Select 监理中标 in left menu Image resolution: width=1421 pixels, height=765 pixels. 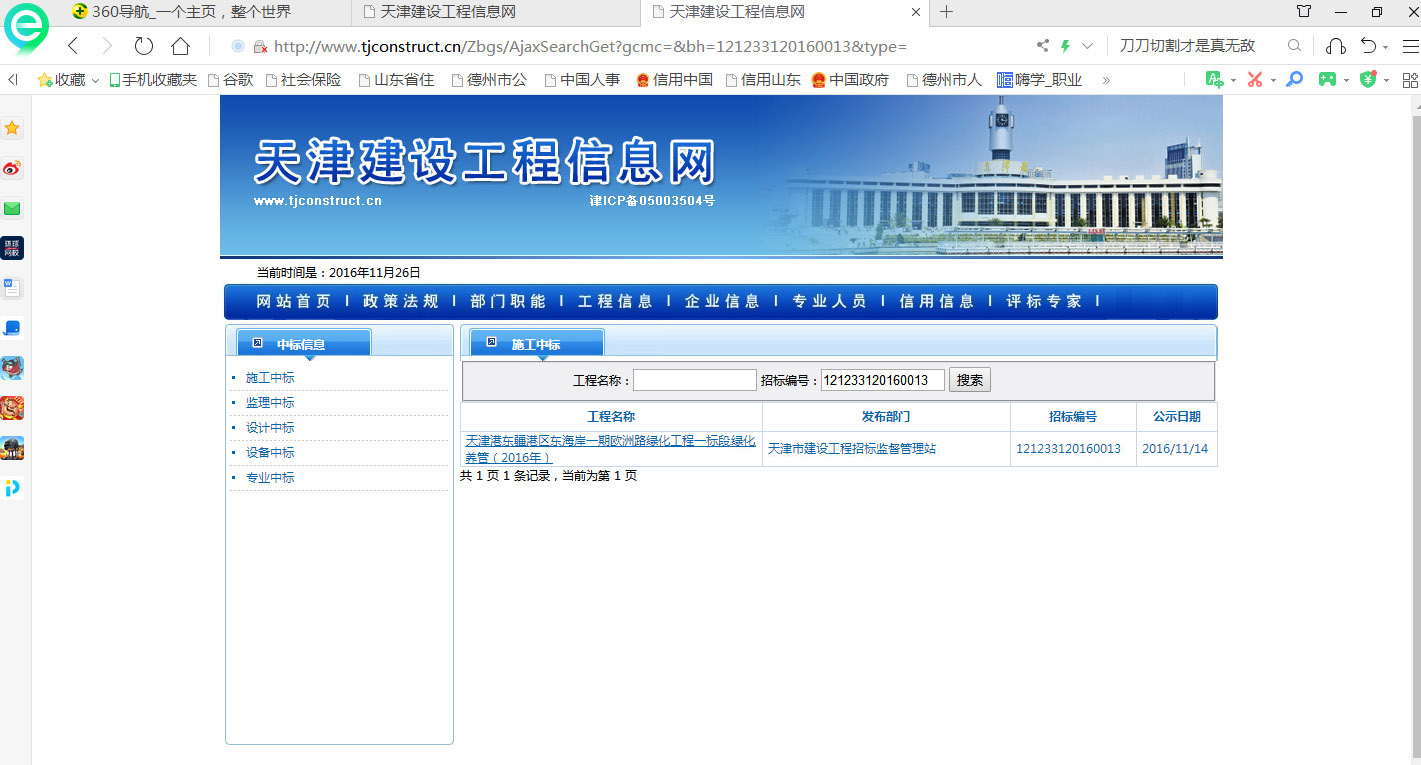[x=270, y=403]
